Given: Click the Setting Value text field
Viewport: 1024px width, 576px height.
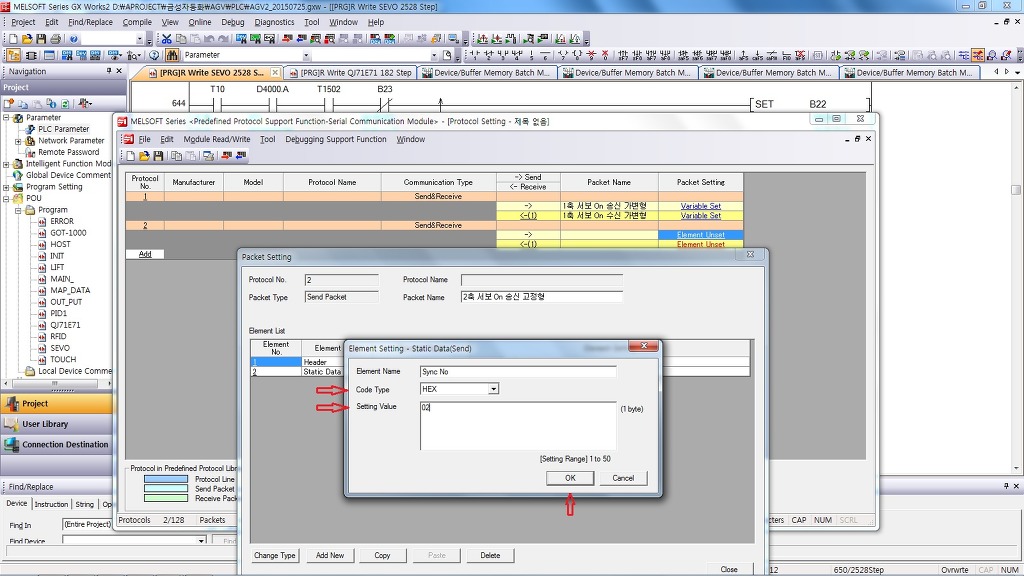Looking at the screenshot, I should pos(517,425).
